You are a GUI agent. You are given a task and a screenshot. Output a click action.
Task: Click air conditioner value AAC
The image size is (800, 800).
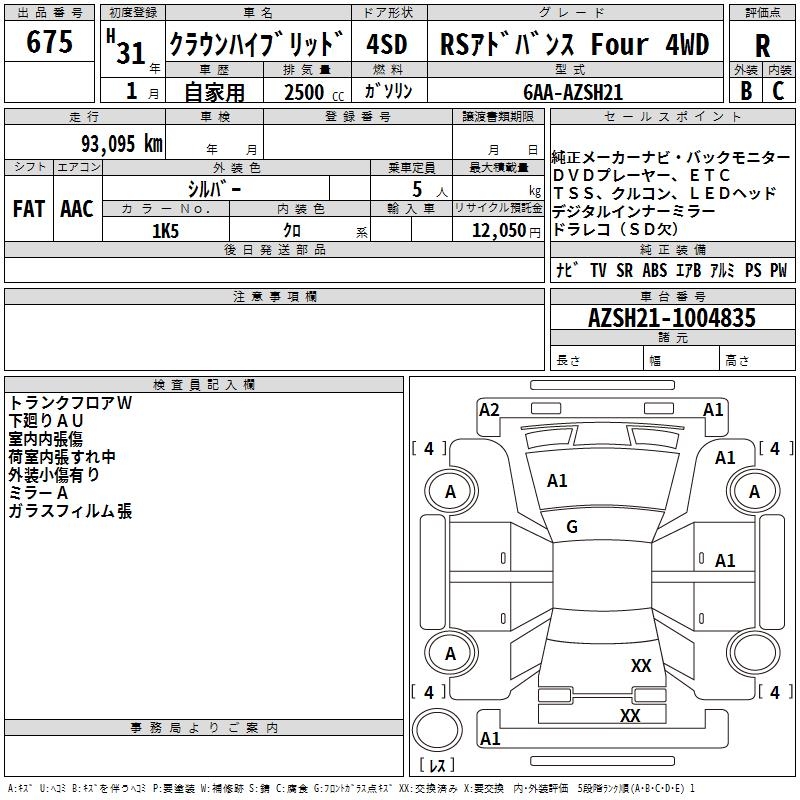[x=77, y=209]
